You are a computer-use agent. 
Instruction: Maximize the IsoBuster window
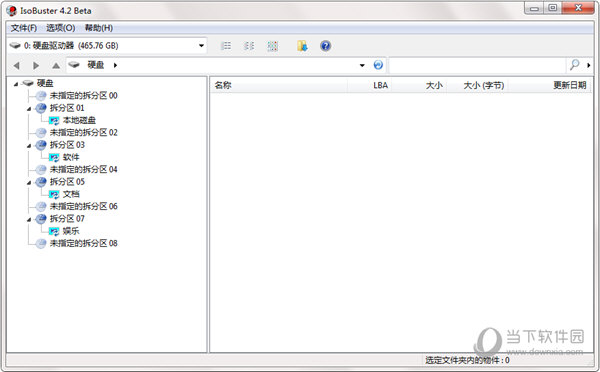(553, 8)
